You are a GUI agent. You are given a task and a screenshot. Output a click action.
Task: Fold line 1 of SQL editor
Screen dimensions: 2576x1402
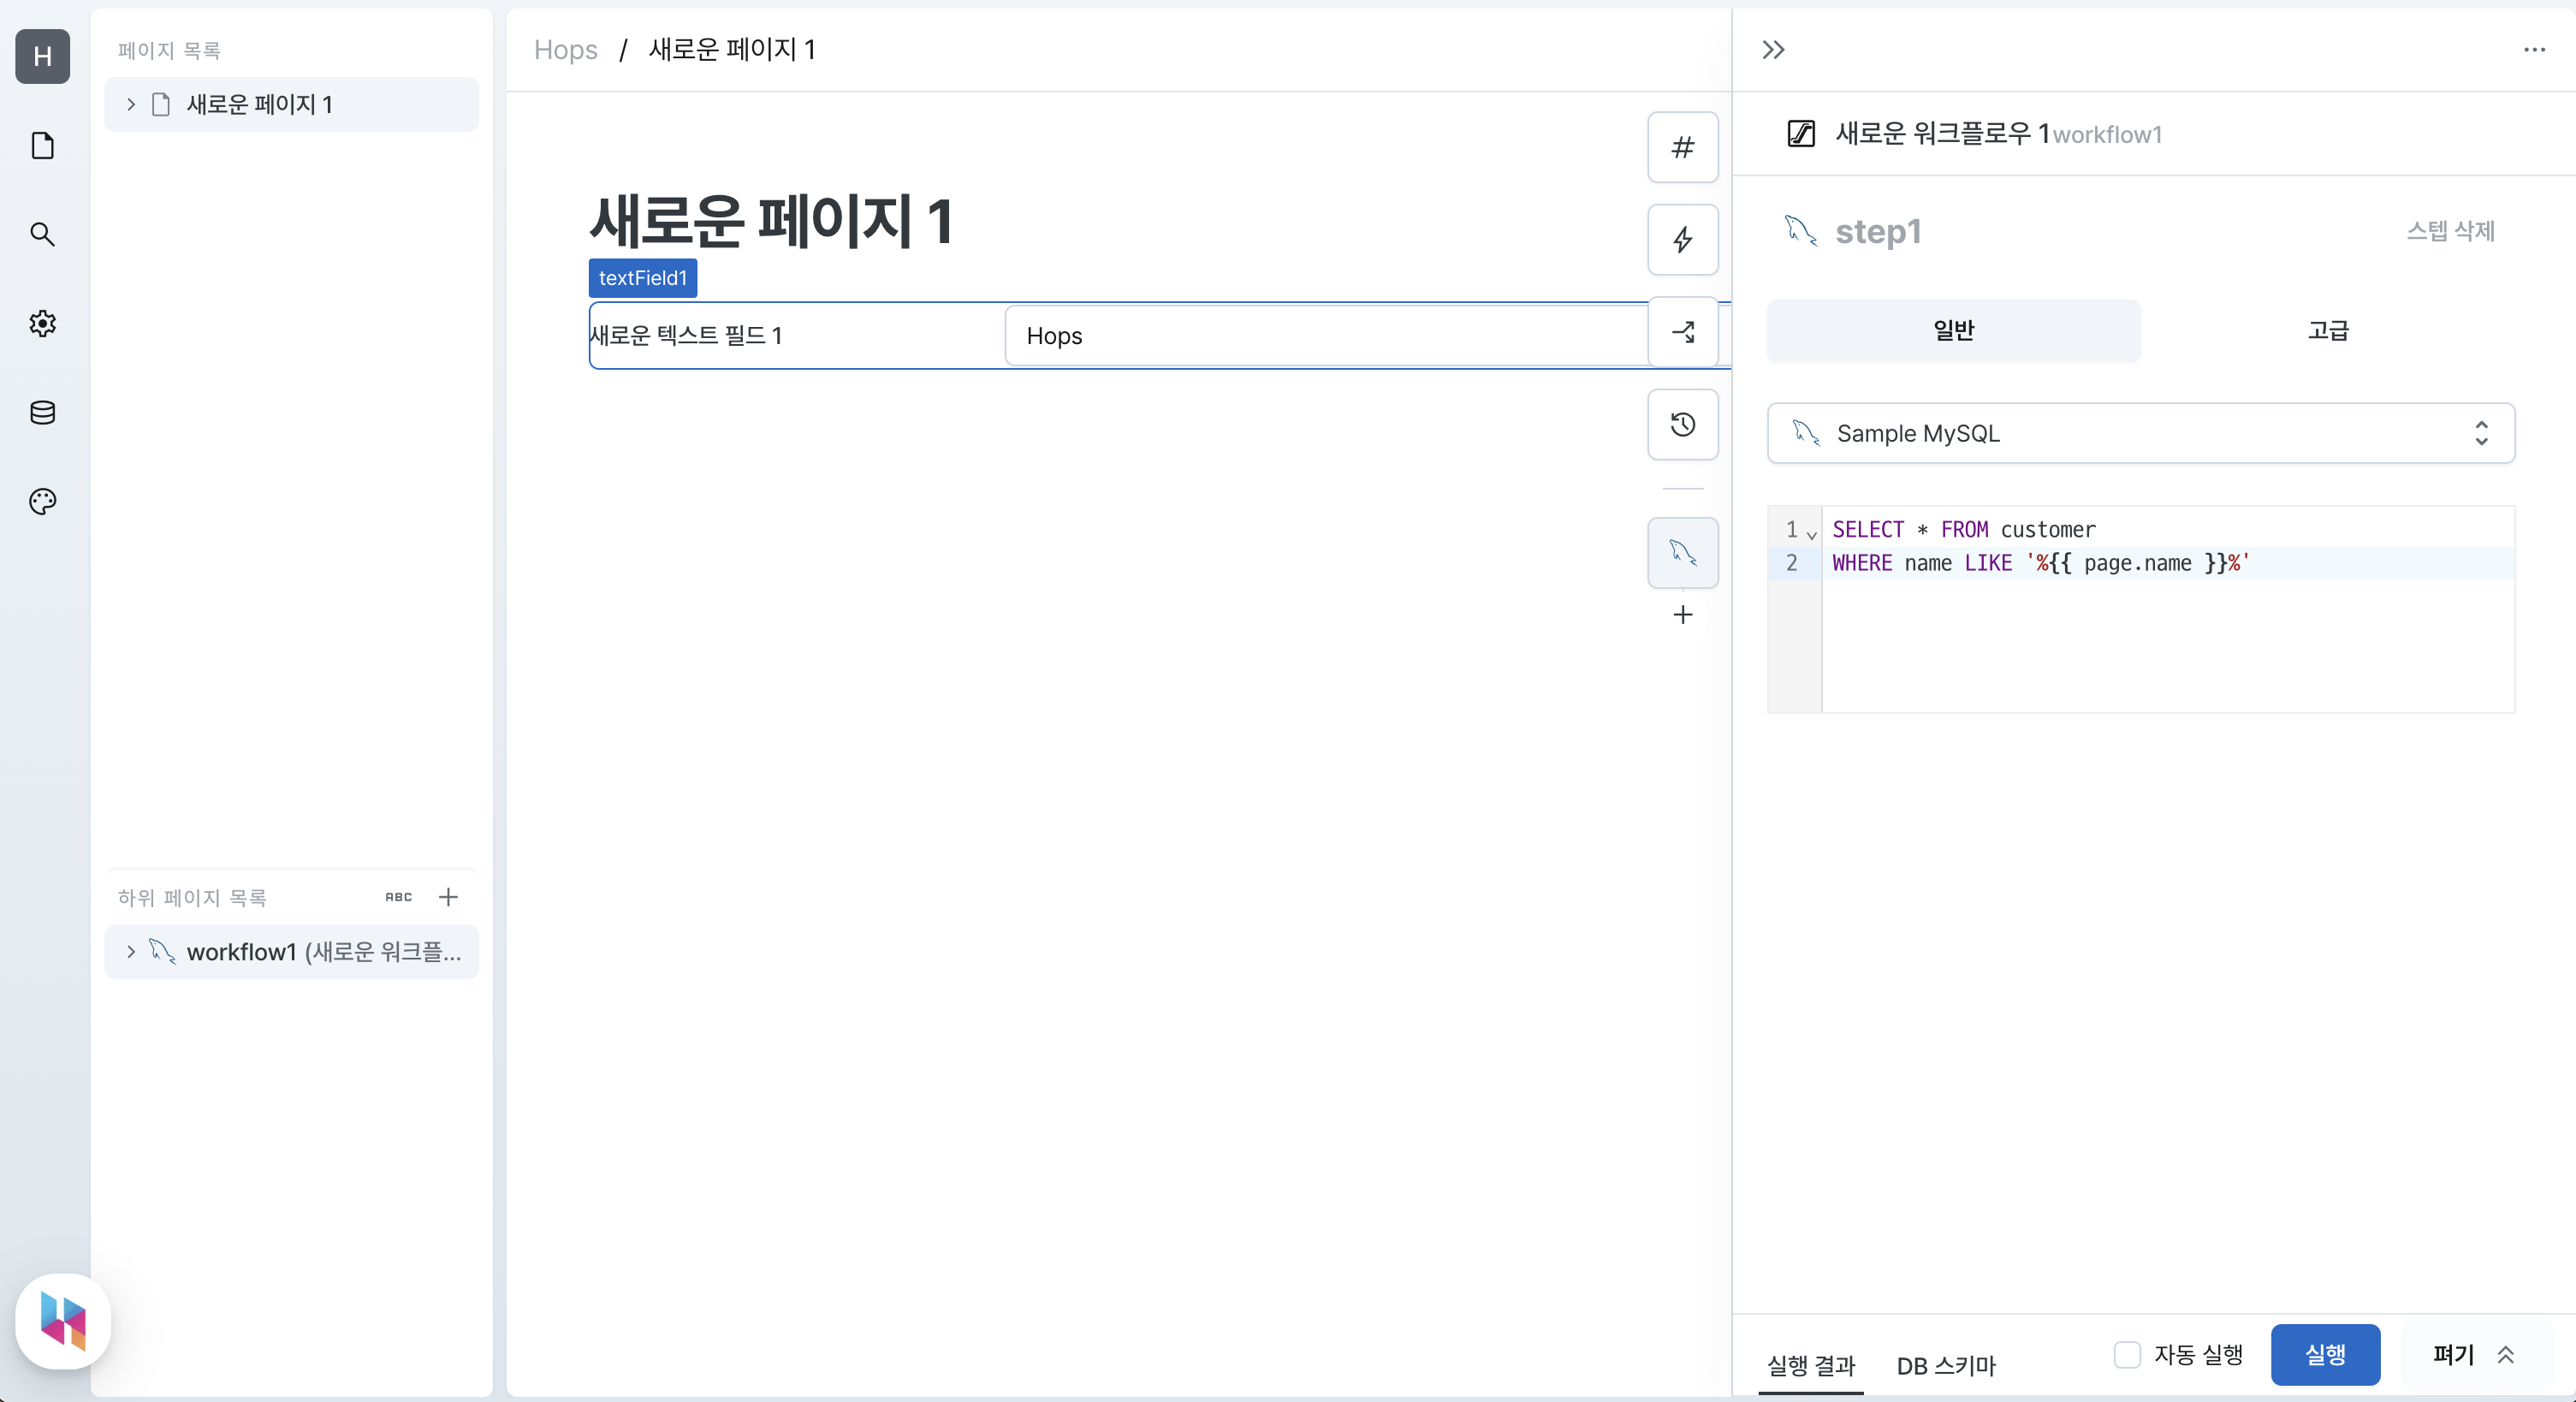coord(1811,534)
